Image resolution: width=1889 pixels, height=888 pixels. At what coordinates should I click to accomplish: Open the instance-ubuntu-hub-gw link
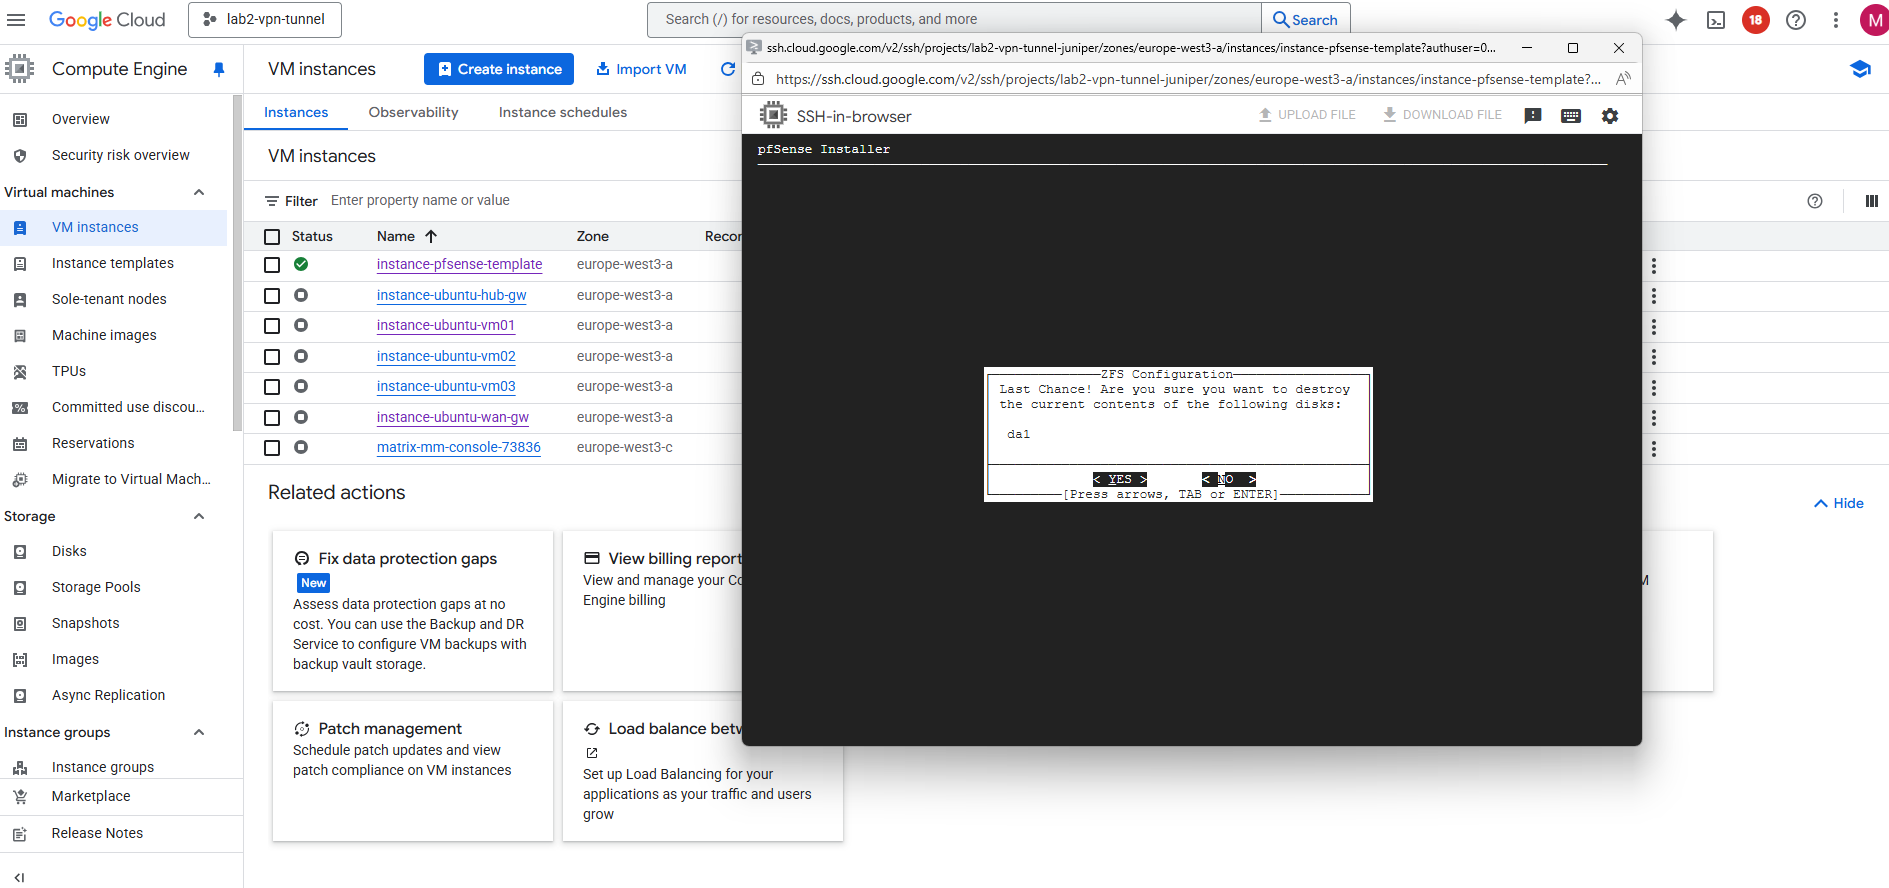tap(451, 295)
